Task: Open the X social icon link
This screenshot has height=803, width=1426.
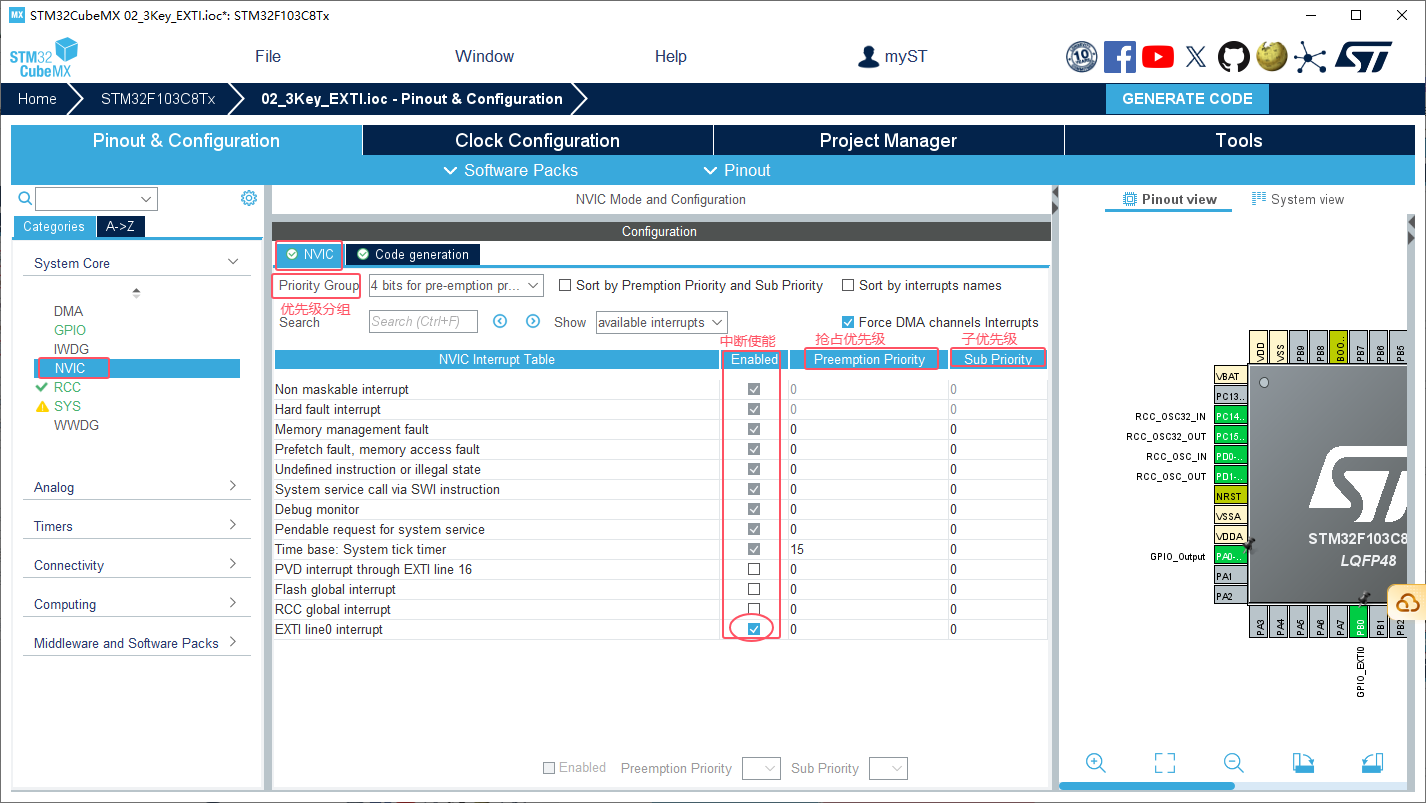Action: tap(1196, 56)
